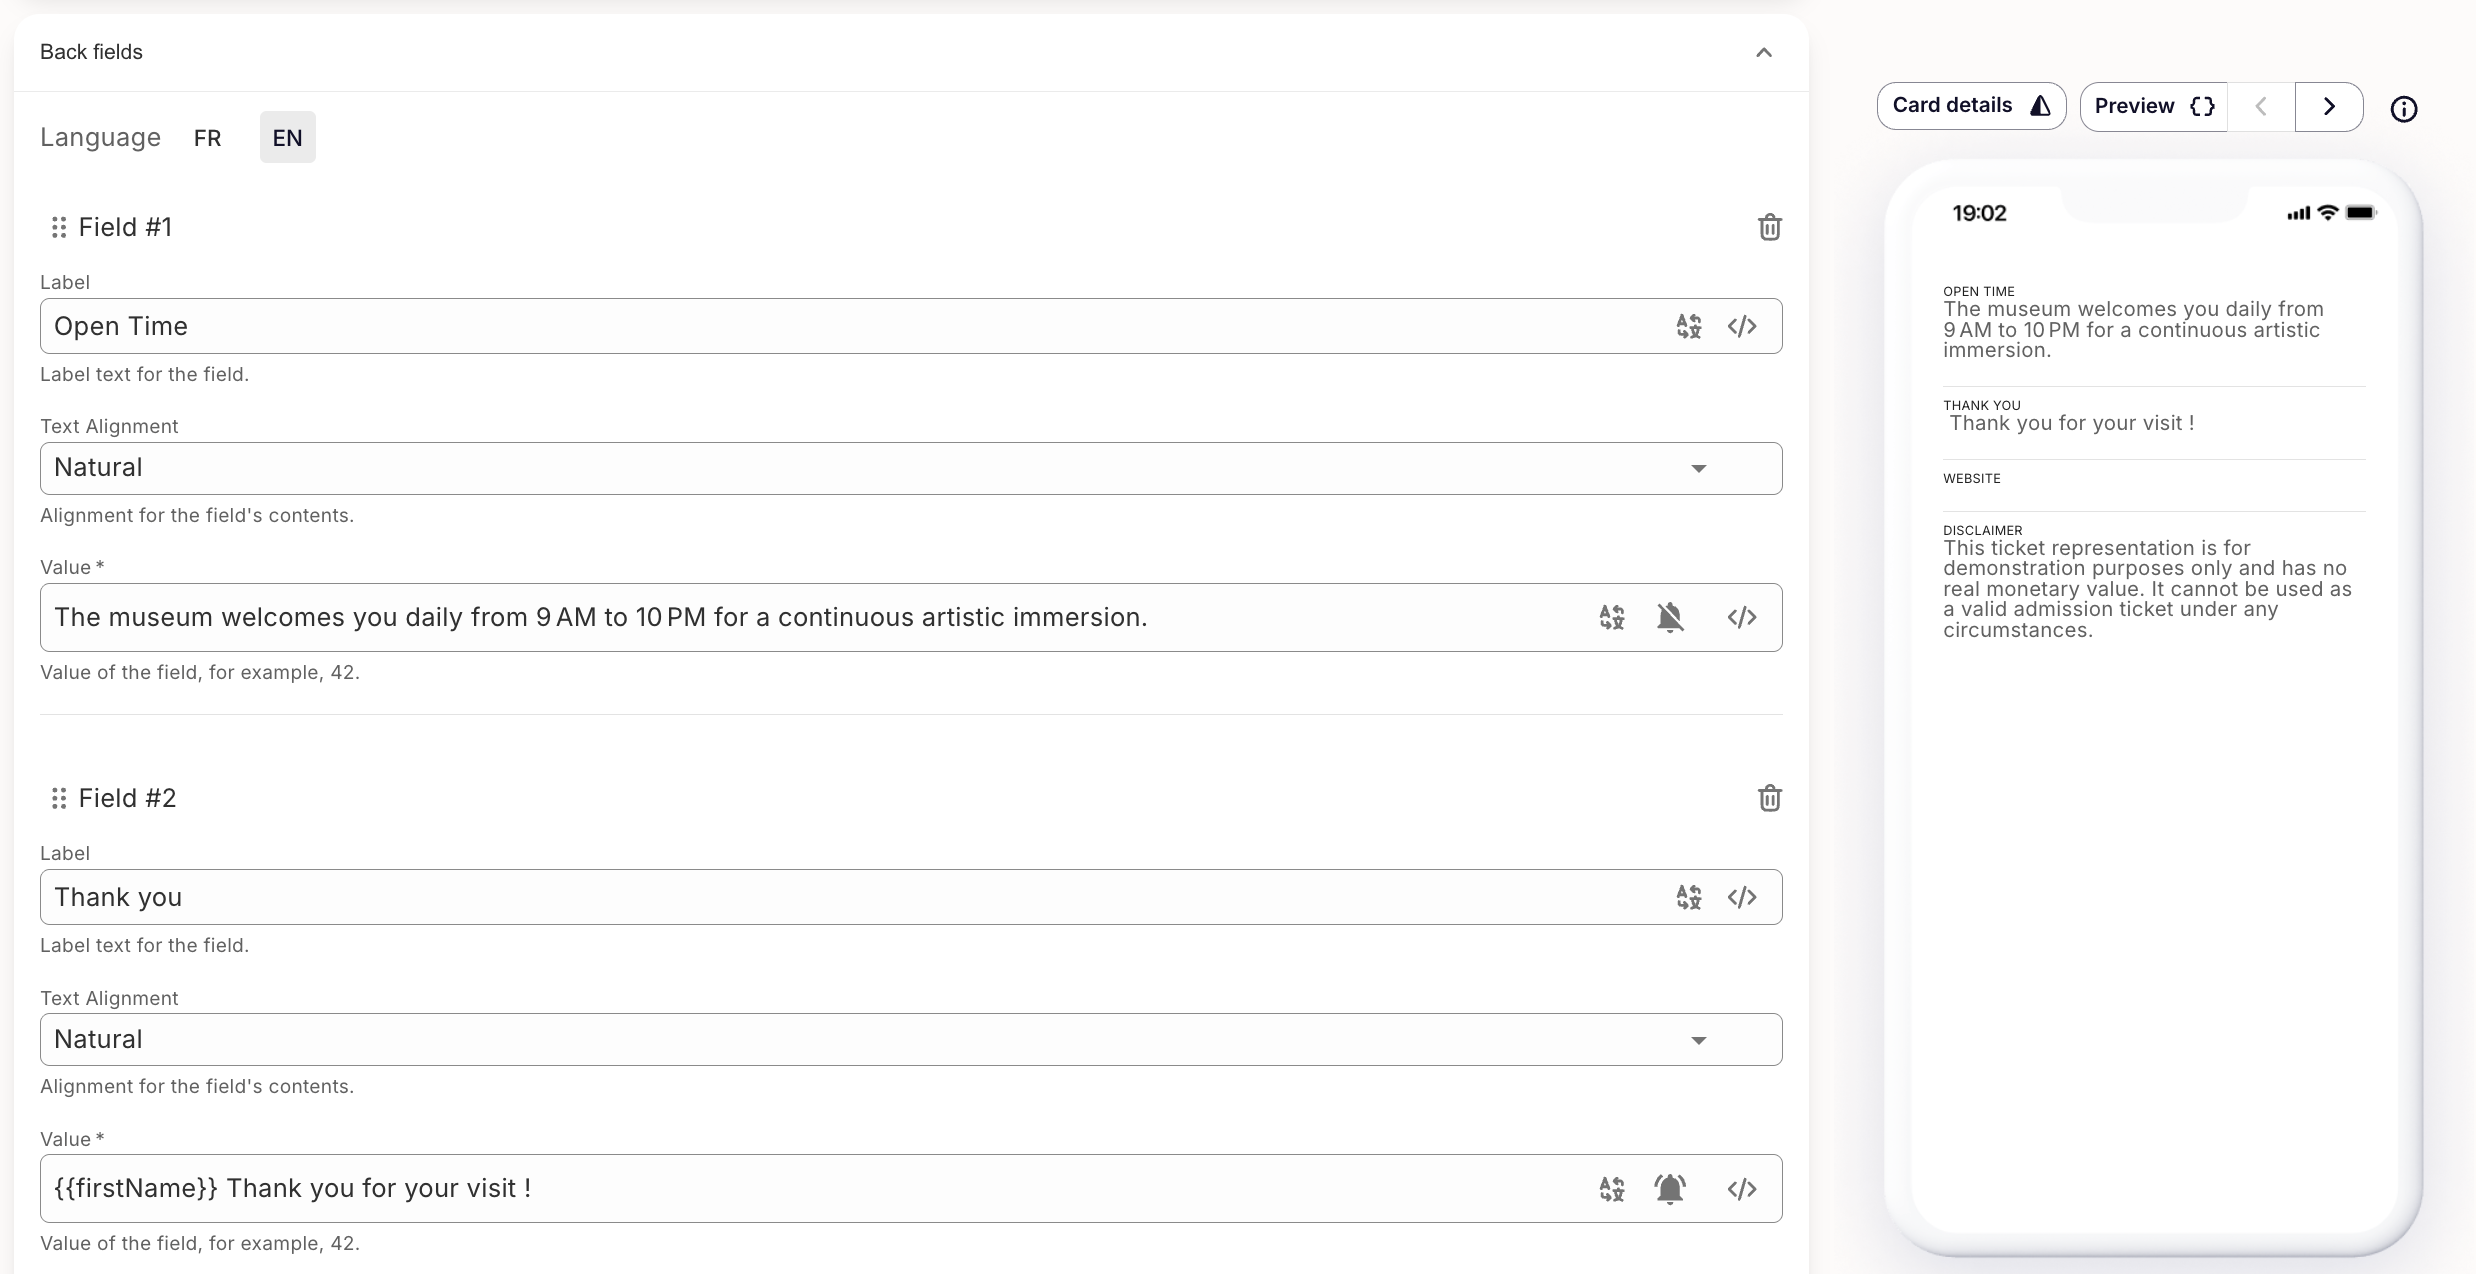Click the info circle icon
2476x1274 pixels.
point(2403,108)
